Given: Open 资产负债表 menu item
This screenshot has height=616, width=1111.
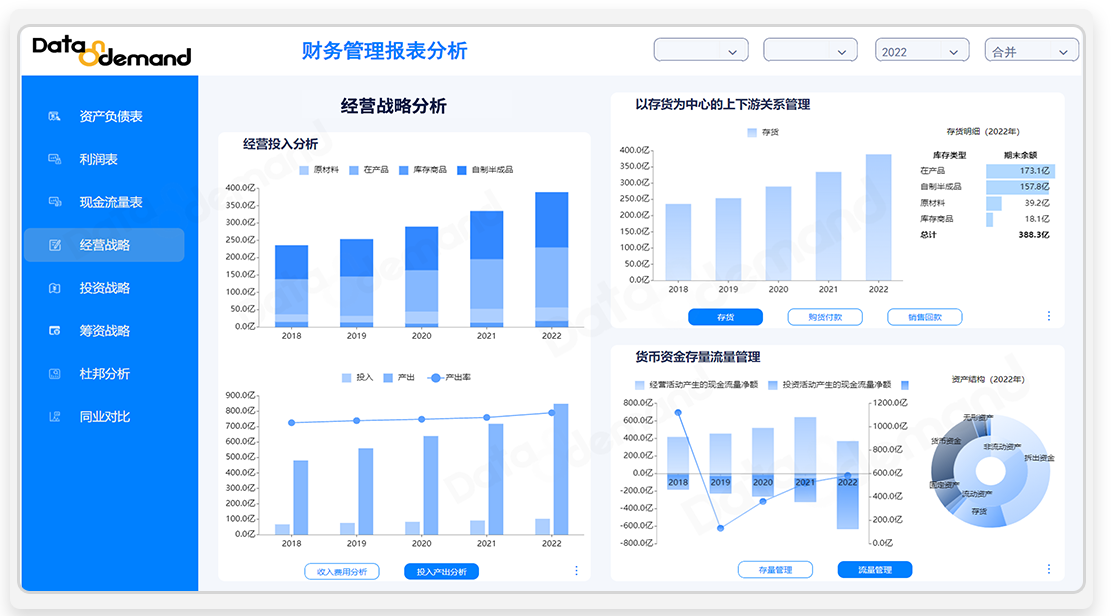Looking at the screenshot, I should (x=111, y=116).
